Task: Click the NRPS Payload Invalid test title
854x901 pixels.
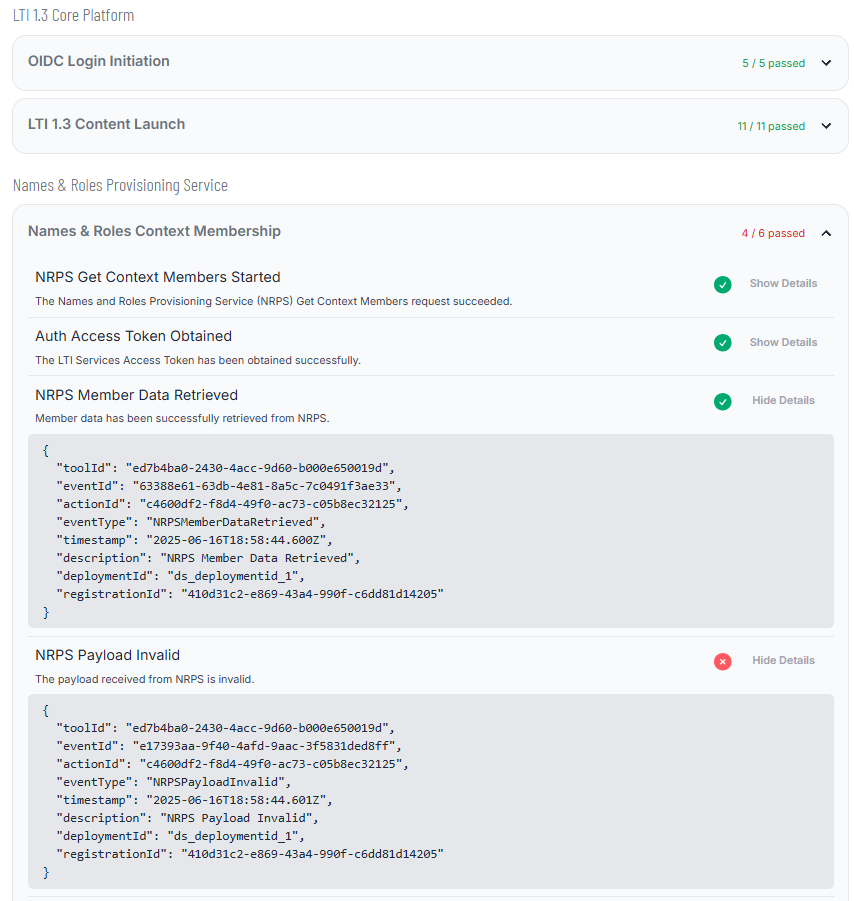Action: (107, 656)
